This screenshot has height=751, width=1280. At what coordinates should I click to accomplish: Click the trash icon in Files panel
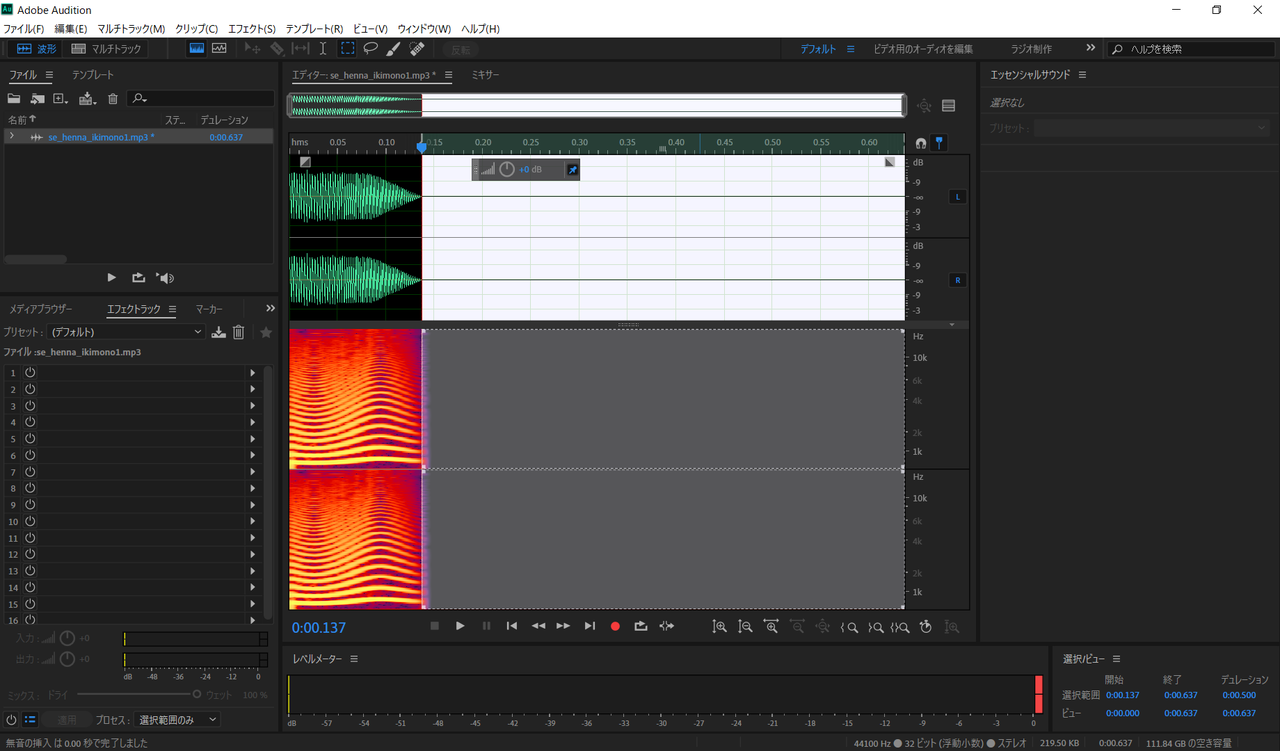coord(113,98)
